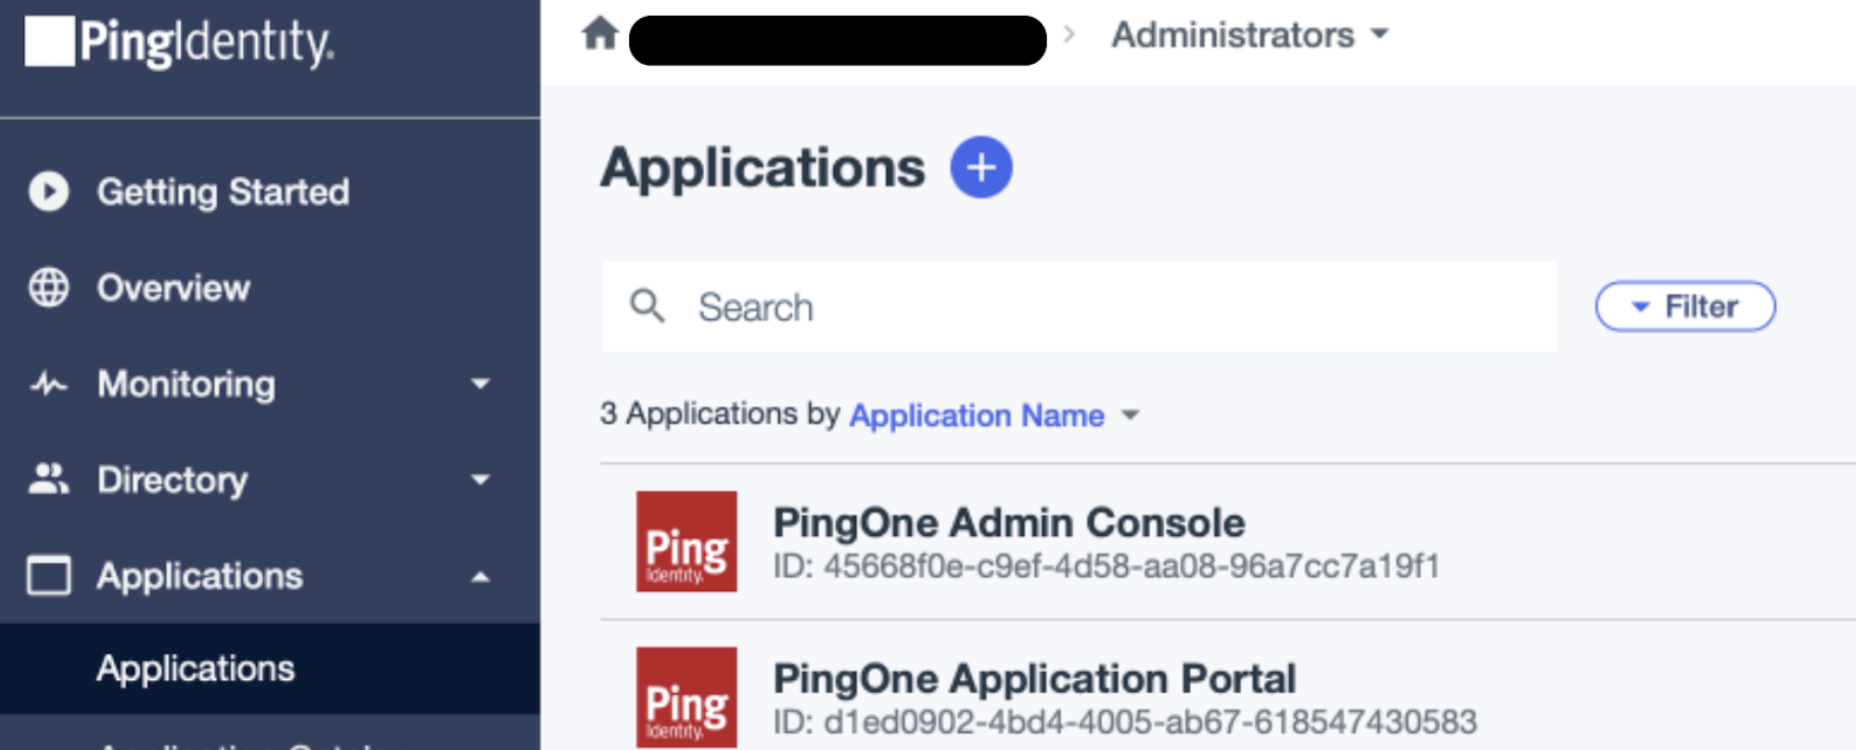Click the Directory people icon
Viewport: 1856px width, 750px height.
point(48,479)
